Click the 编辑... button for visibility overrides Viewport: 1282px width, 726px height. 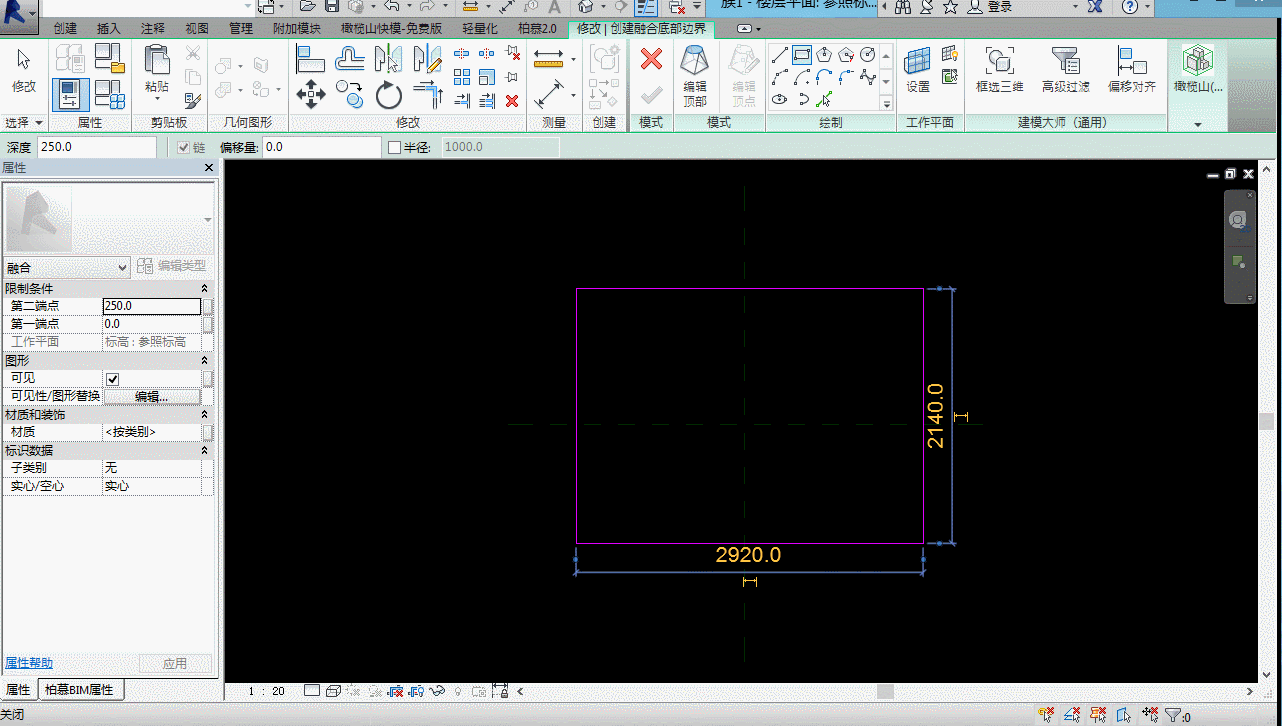click(151, 396)
